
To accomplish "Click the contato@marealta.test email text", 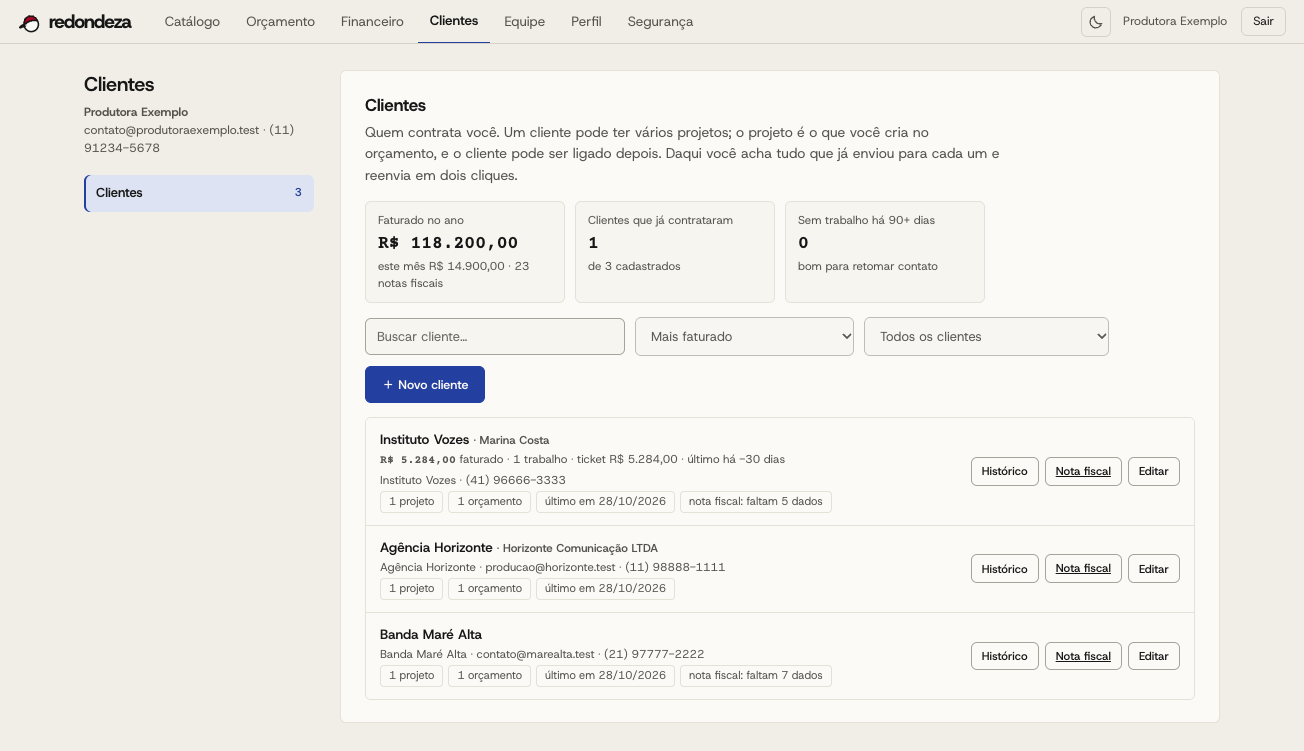I will [x=535, y=655].
